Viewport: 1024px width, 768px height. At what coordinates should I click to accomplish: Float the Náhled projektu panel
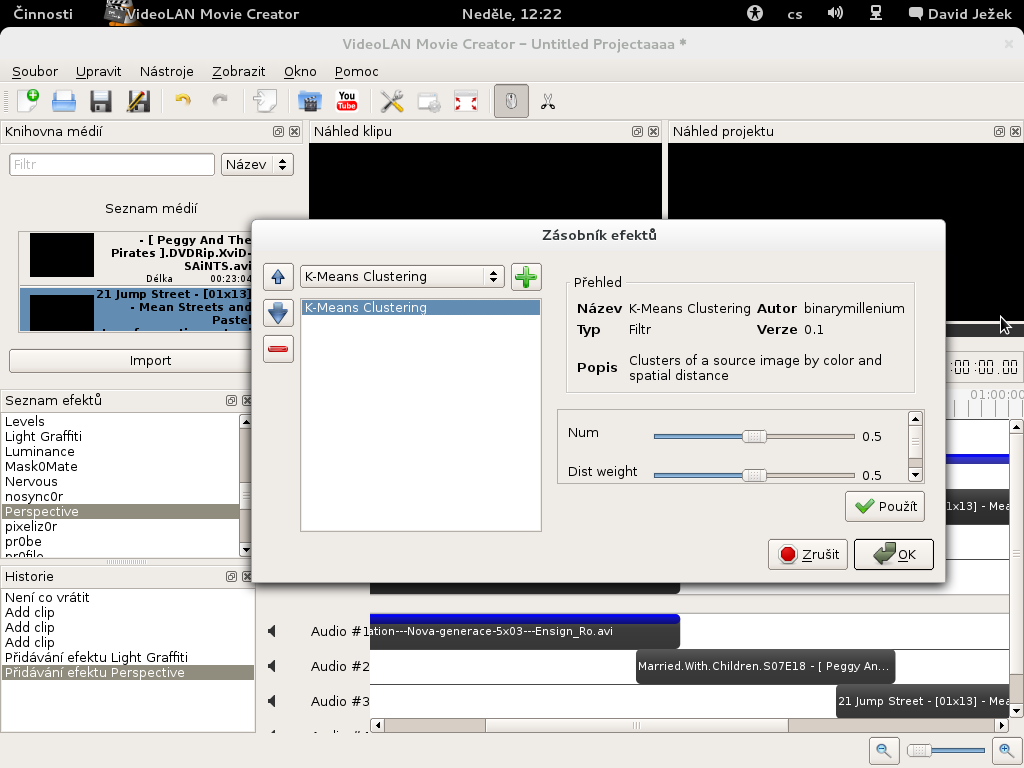click(x=999, y=132)
